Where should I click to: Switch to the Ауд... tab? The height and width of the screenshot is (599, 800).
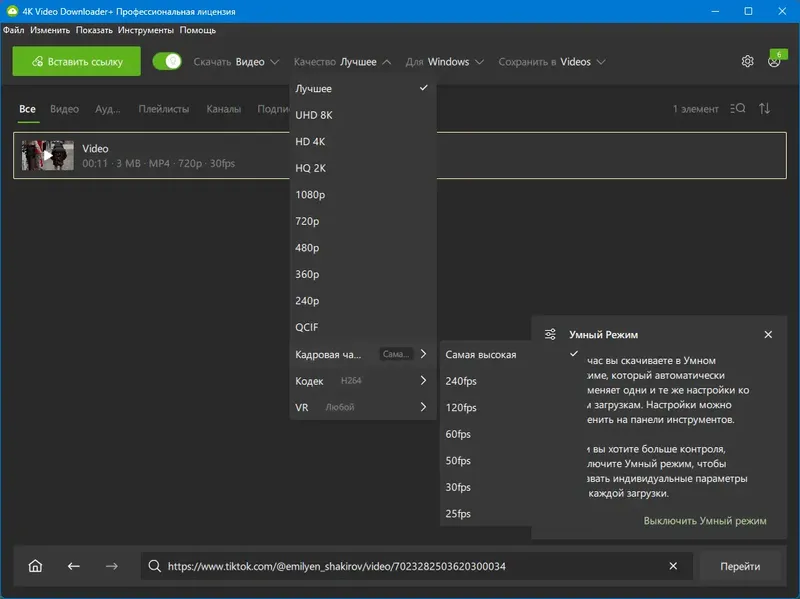pyautogui.click(x=108, y=109)
